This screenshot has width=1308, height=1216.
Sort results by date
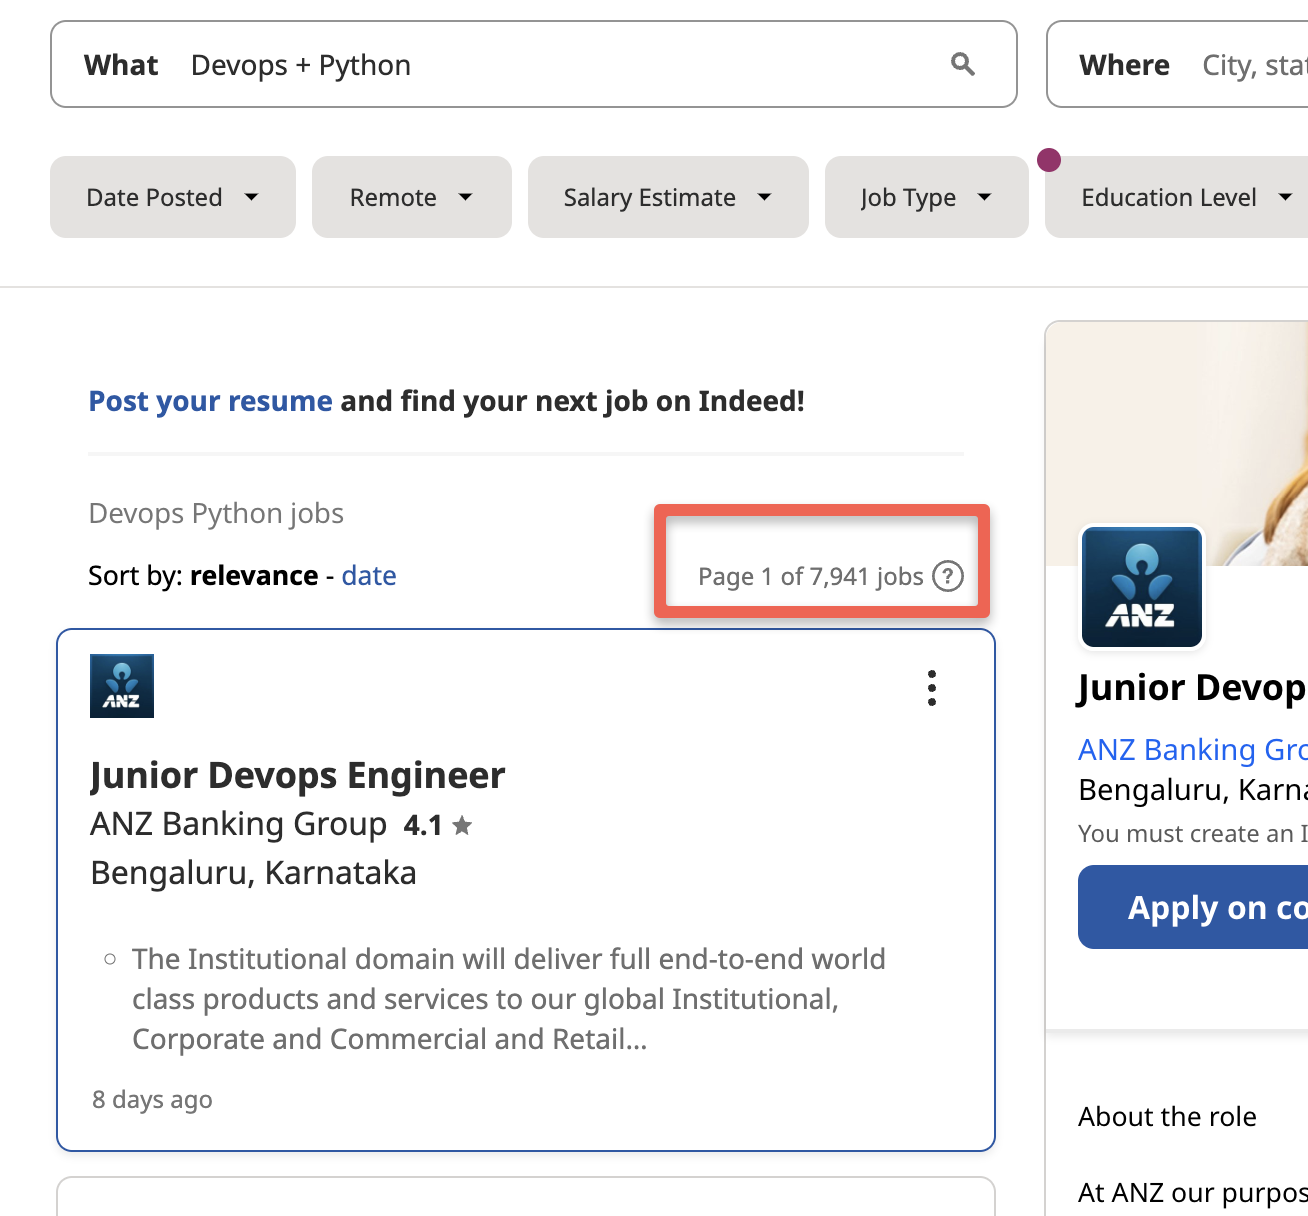(369, 575)
